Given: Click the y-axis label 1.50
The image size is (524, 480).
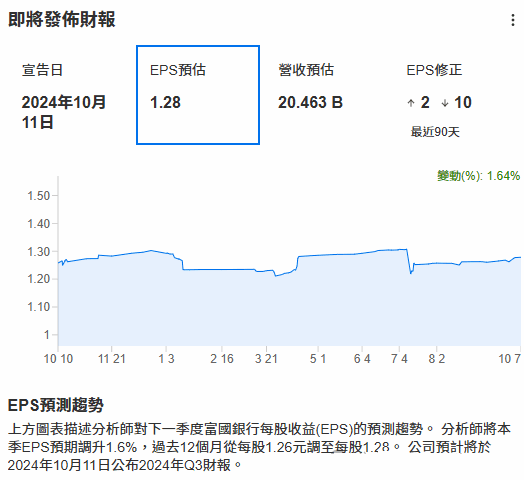Looking at the screenshot, I should tap(39, 196).
